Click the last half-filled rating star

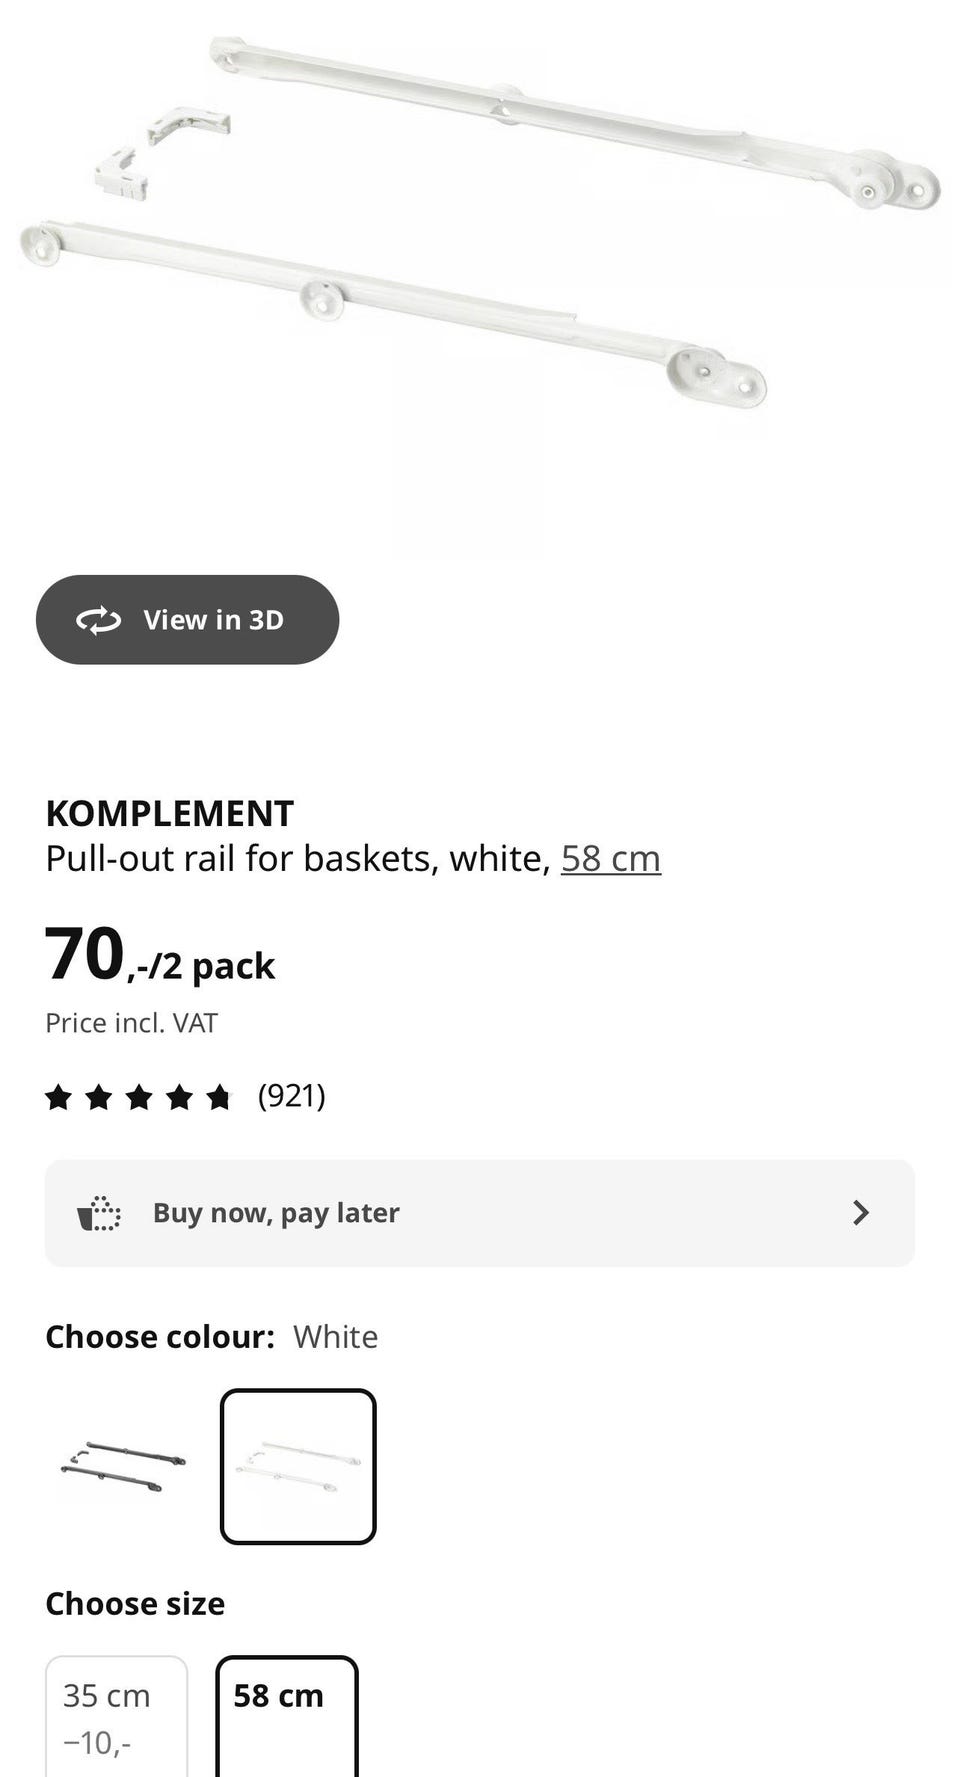219,1097
